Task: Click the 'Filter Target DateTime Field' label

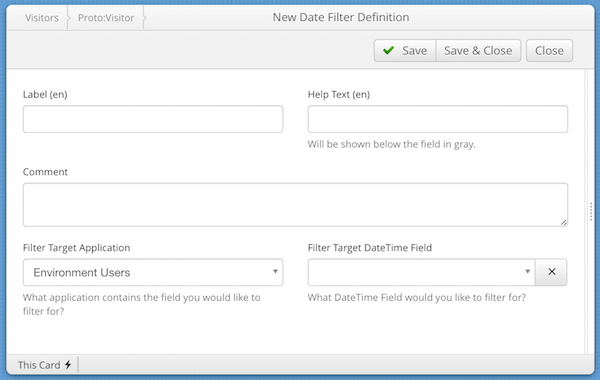Action: click(x=370, y=248)
